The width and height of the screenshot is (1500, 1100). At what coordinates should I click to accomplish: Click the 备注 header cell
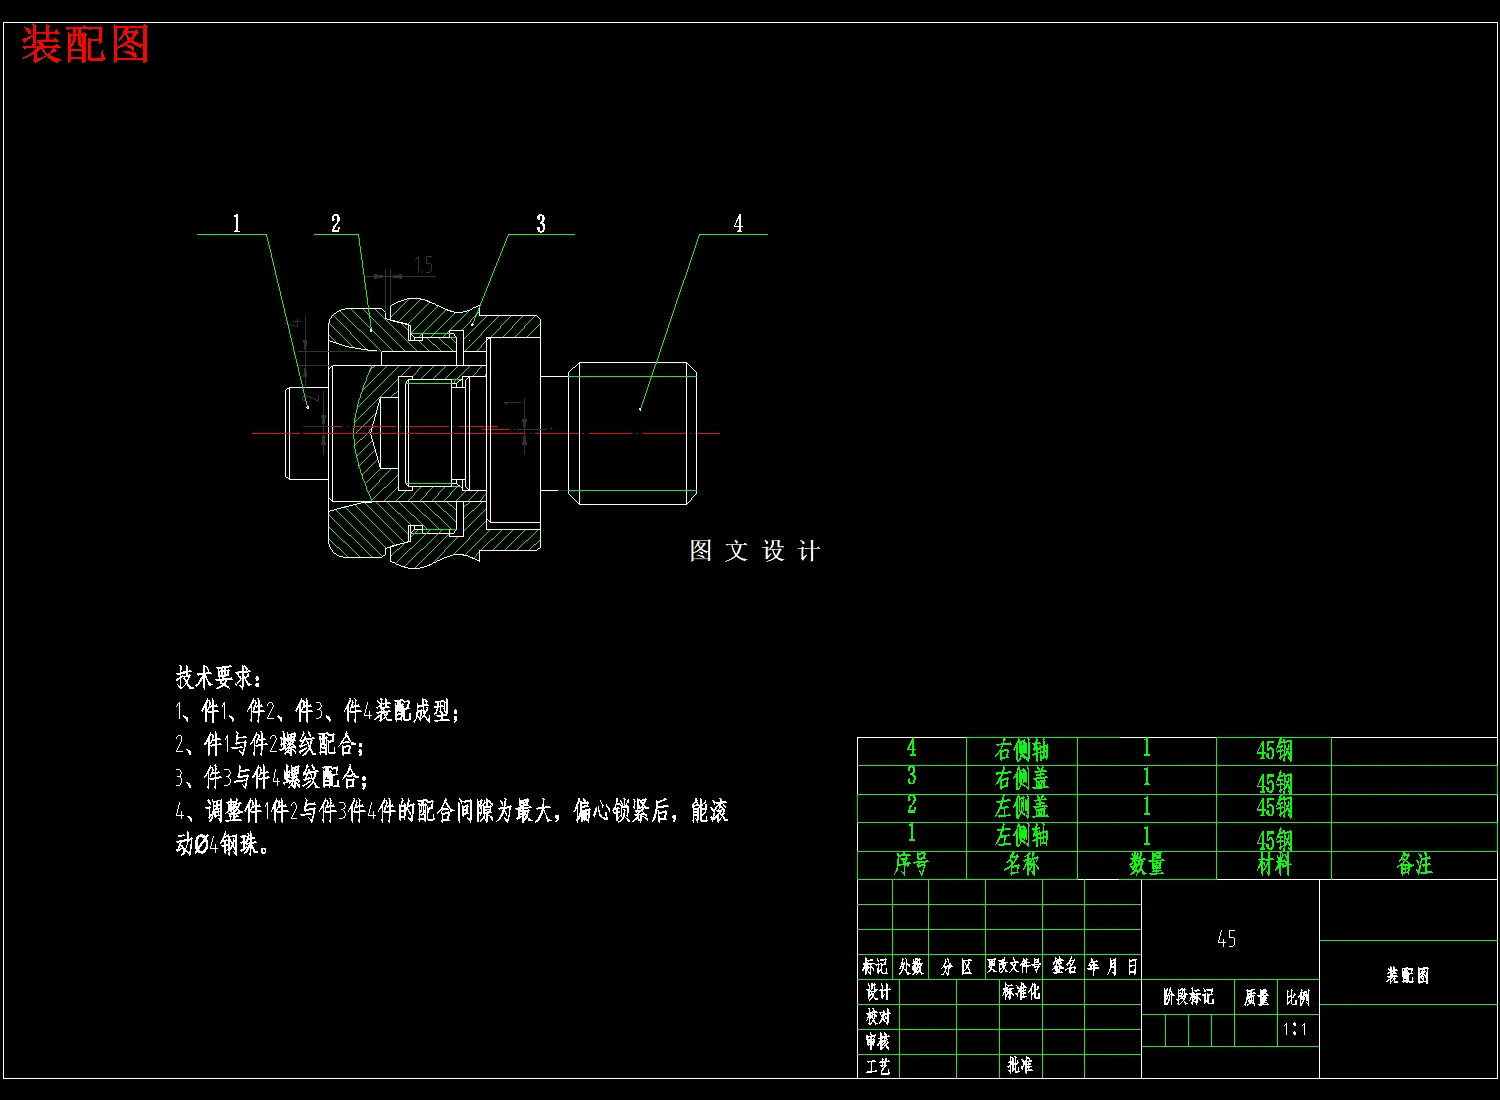click(1414, 866)
